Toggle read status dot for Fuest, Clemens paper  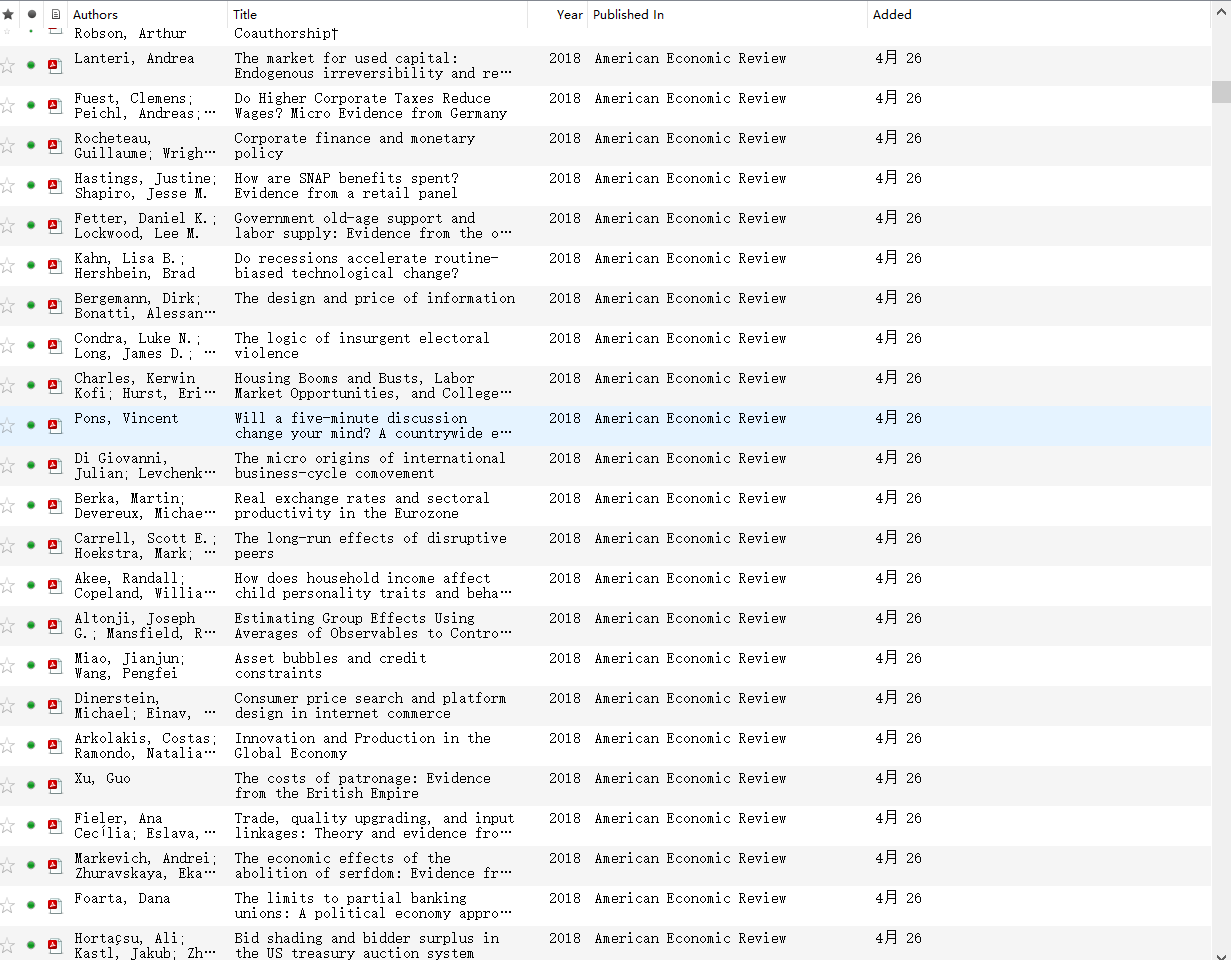[x=31, y=105]
